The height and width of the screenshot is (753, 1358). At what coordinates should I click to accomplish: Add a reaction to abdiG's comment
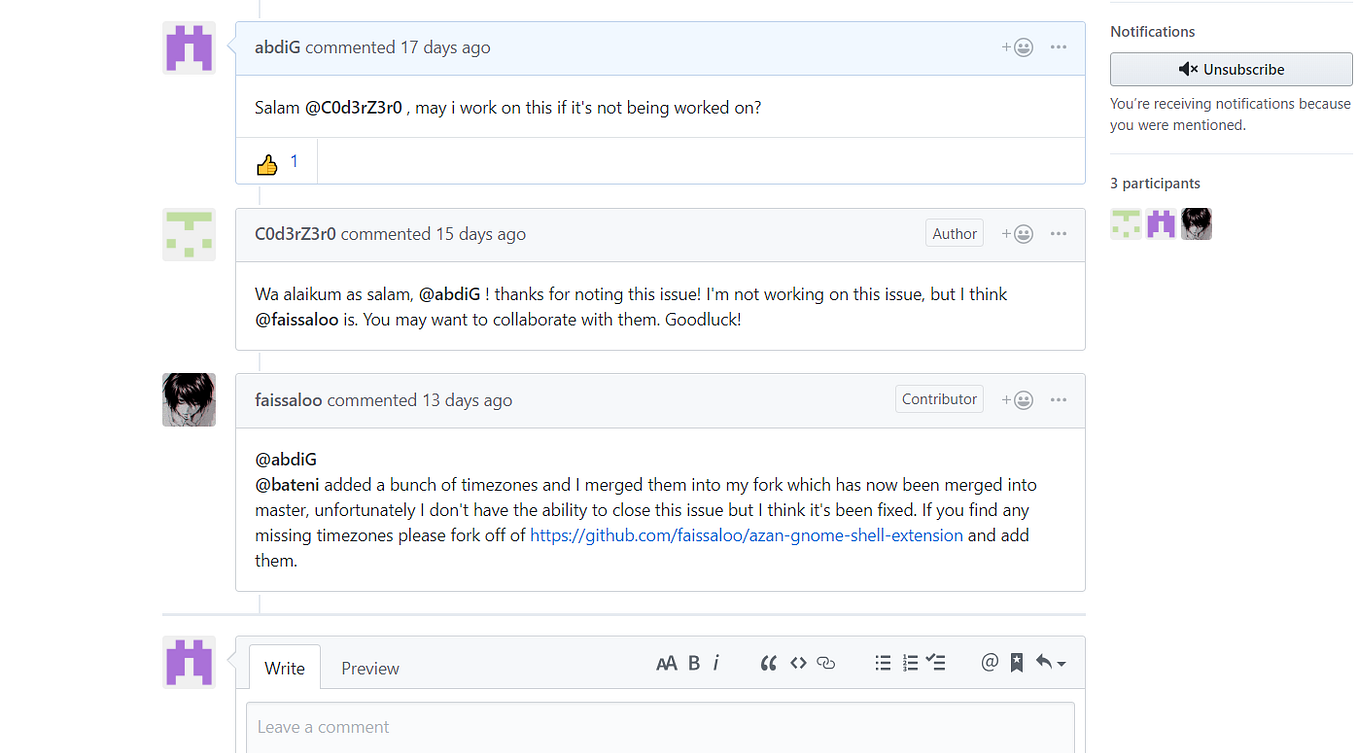[1016, 47]
